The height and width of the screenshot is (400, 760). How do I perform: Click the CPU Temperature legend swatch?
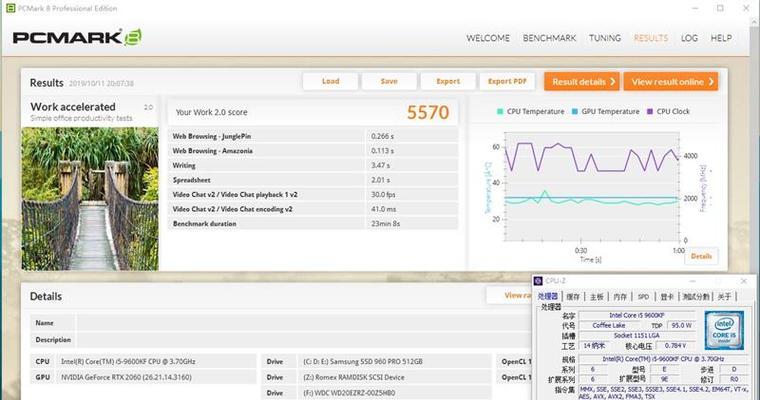point(500,112)
